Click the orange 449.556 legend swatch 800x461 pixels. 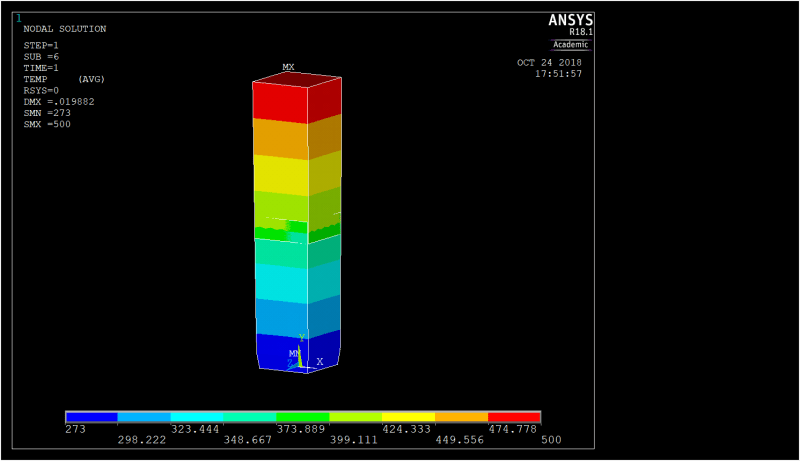(x=462, y=417)
